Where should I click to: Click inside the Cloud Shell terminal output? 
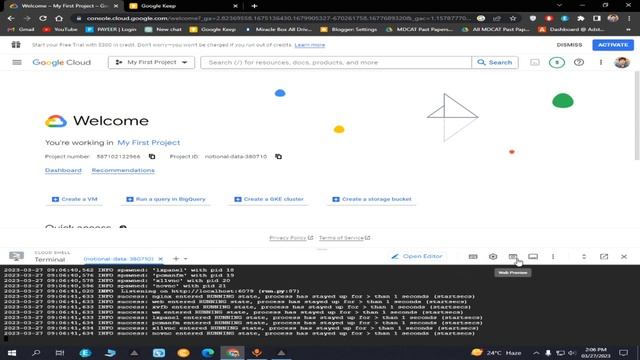[x=320, y=304]
